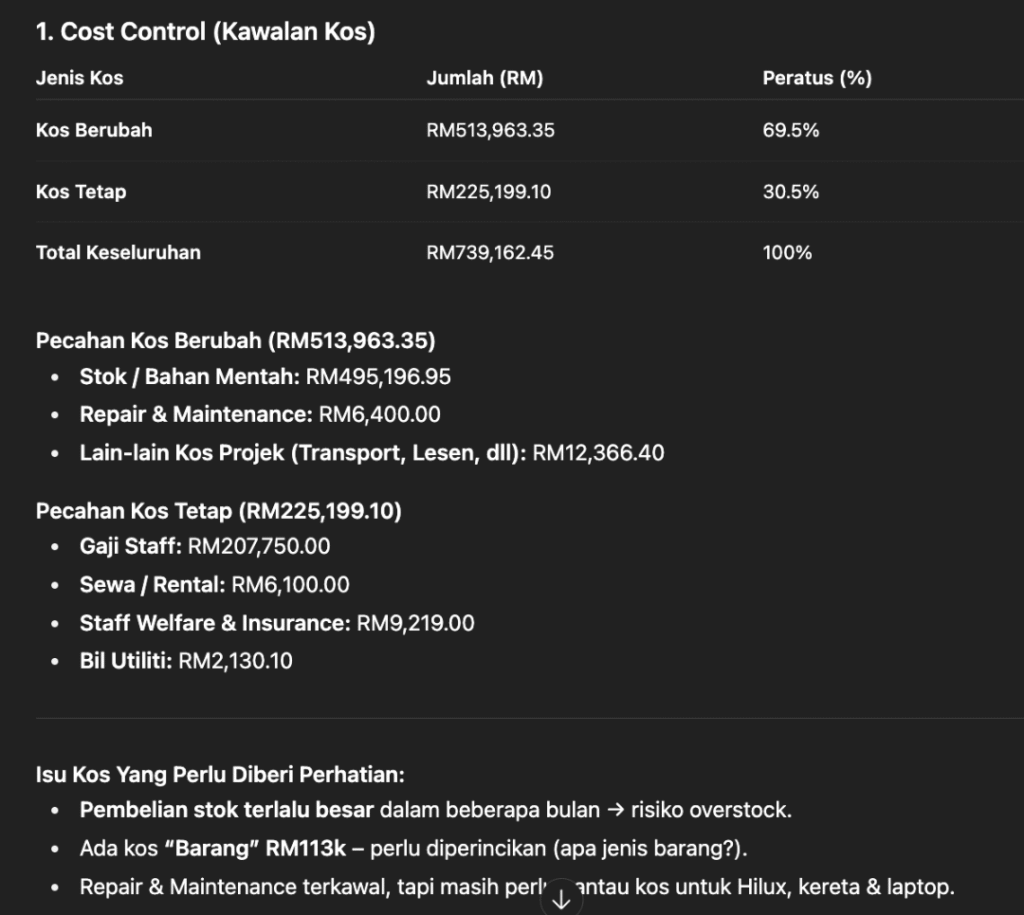Select the RM739,162.45 total amount cell
1024x915 pixels.
490,252
